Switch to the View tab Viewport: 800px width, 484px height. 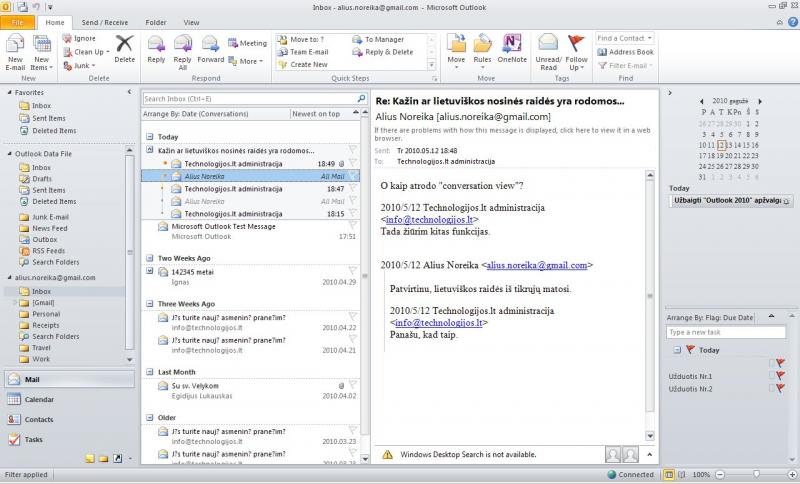pyautogui.click(x=191, y=22)
